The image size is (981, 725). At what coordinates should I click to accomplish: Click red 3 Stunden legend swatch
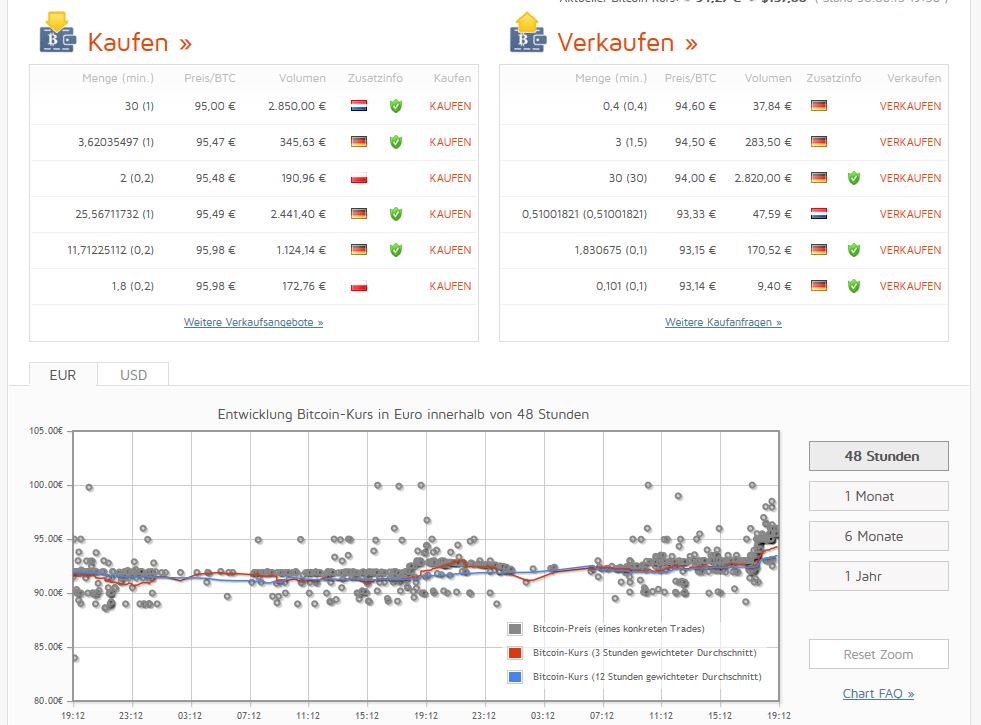click(x=516, y=652)
